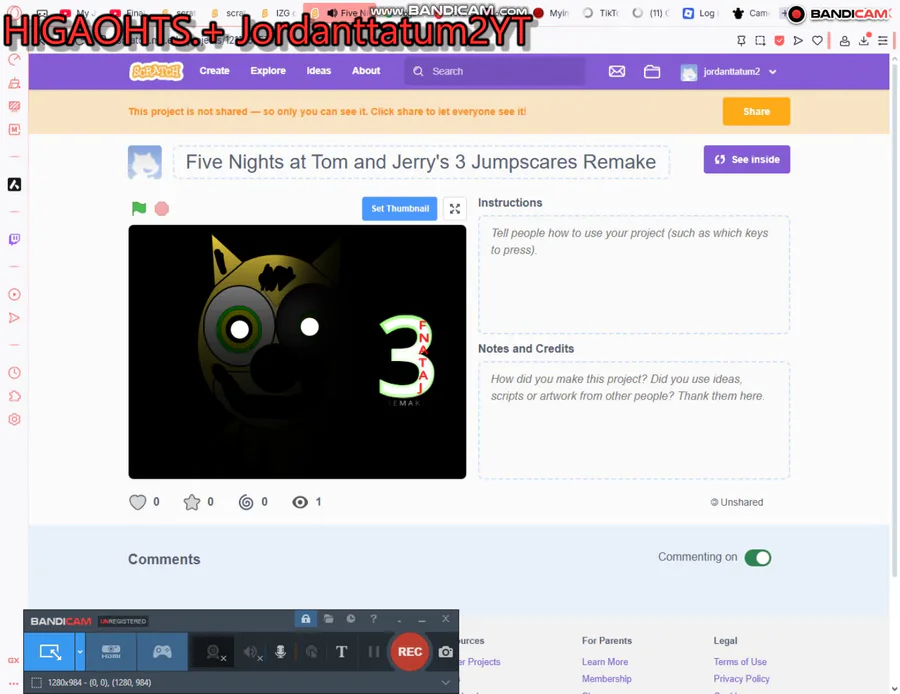
Task: Toggle Commenting on switch
Action: point(758,557)
